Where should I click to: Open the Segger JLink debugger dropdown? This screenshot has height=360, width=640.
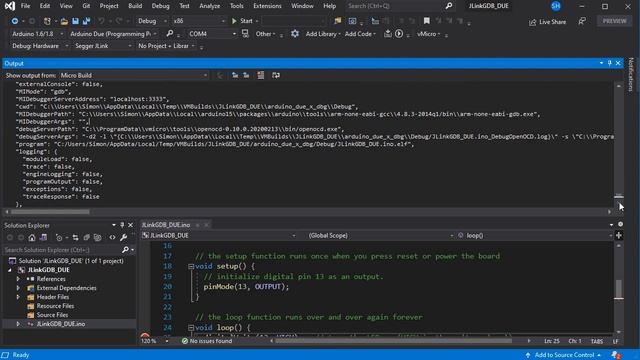point(103,46)
